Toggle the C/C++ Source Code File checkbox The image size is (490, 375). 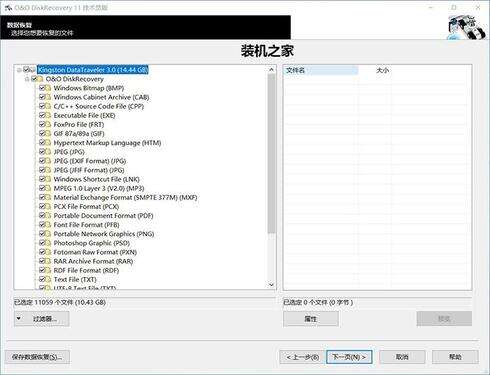point(42,106)
